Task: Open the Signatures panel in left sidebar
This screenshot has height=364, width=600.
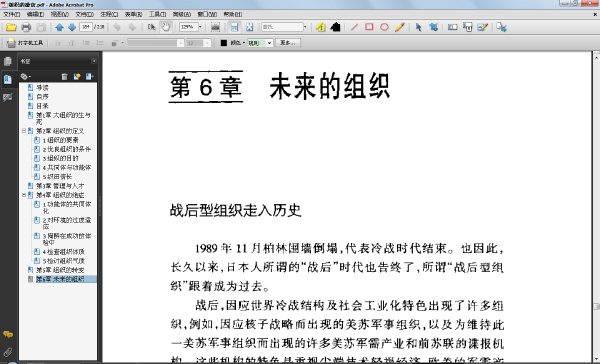Action: [x=8, y=97]
